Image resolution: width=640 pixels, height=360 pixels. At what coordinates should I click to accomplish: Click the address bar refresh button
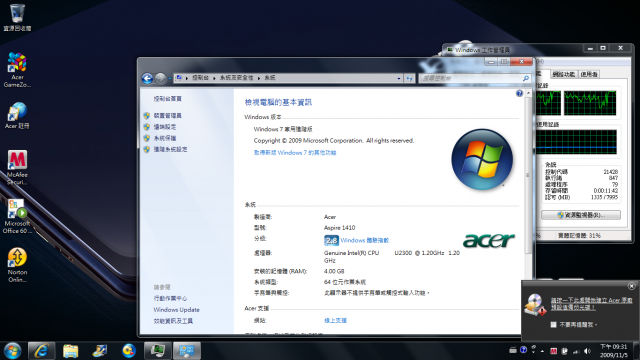[x=409, y=78]
